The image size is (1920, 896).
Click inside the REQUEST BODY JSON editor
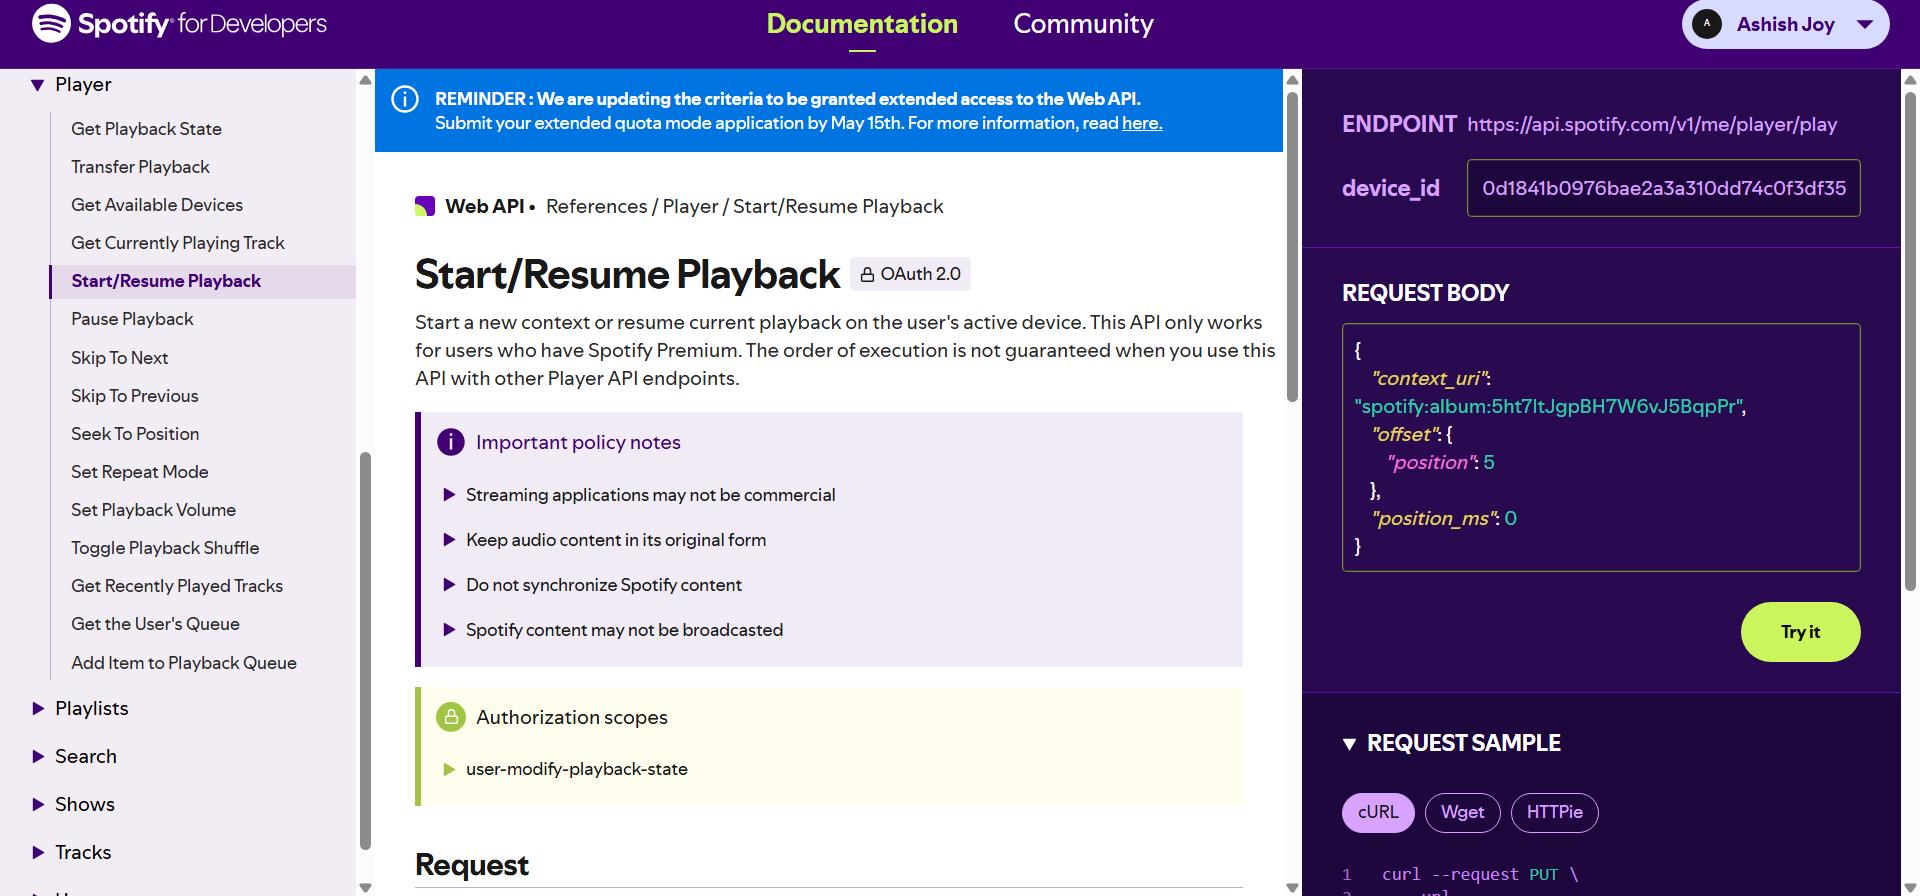(x=1601, y=447)
